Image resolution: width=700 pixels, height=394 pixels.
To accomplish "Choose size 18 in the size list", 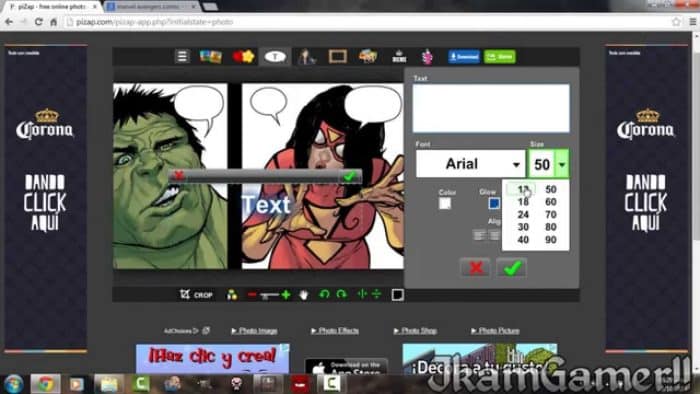I will pyautogui.click(x=523, y=202).
